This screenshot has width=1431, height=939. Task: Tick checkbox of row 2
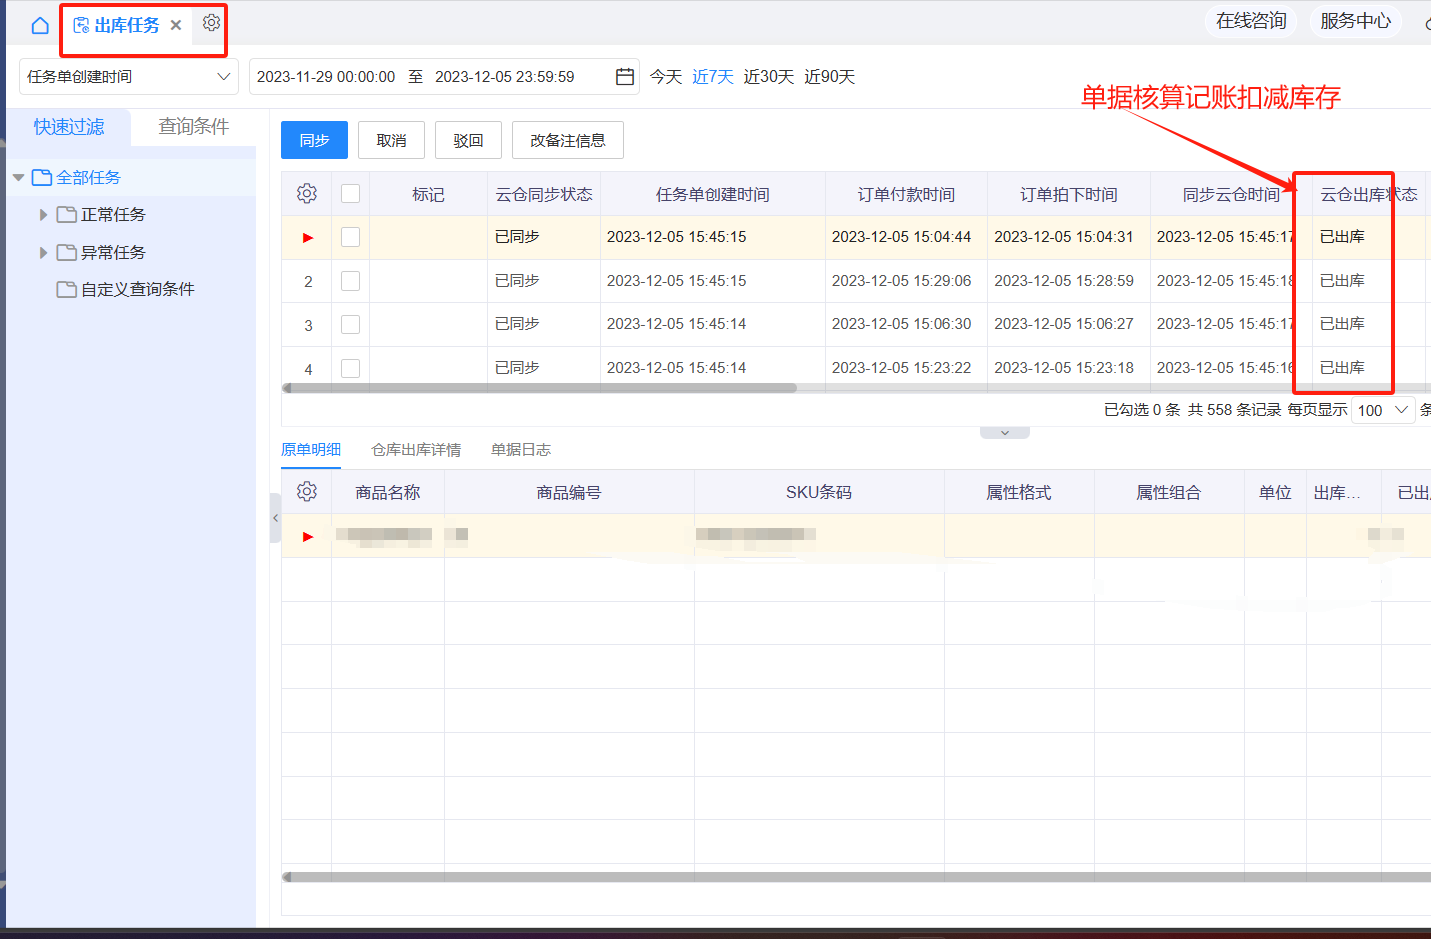click(x=350, y=281)
